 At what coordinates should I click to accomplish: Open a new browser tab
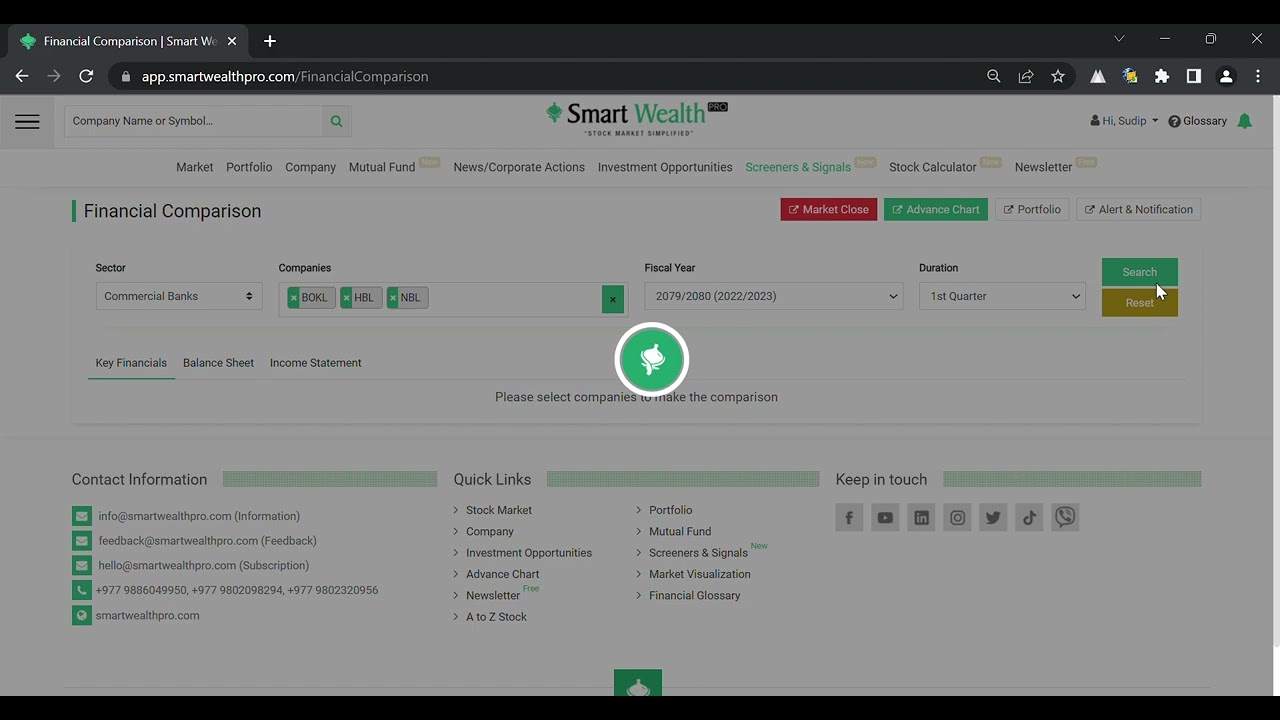point(270,41)
